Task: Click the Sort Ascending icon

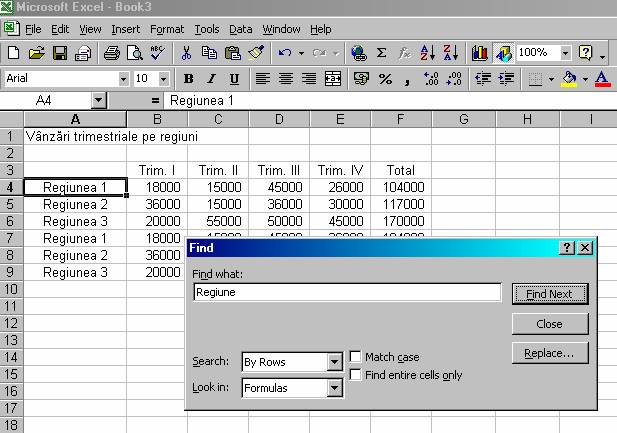Action: point(428,53)
